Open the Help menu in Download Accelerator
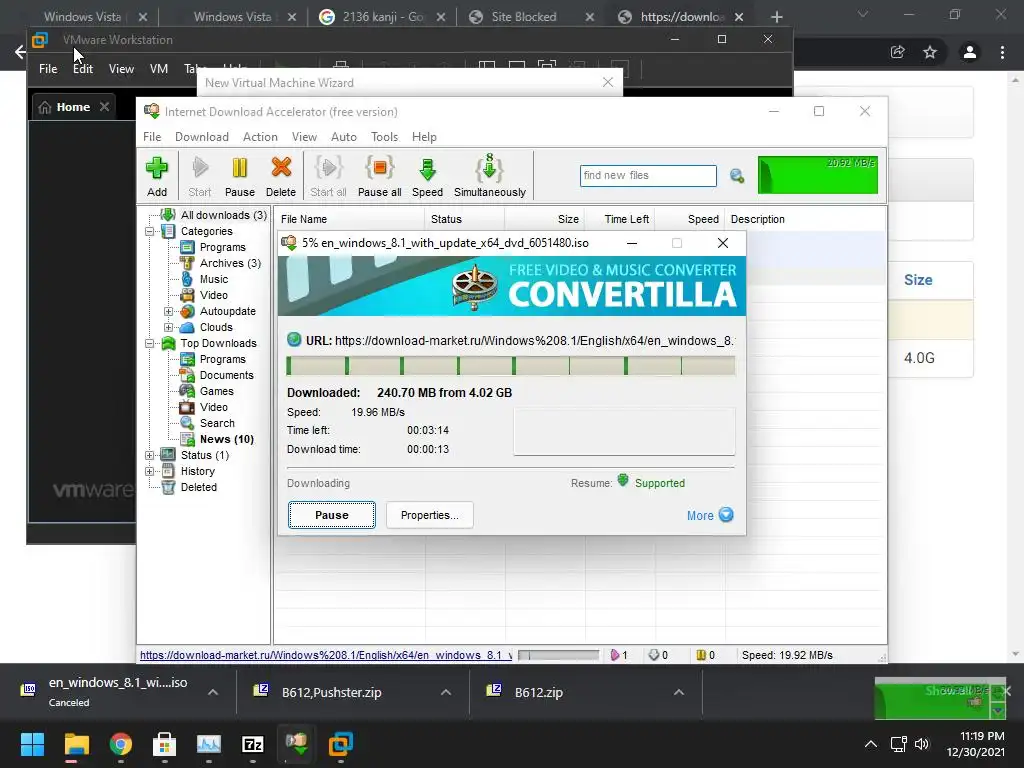1024x768 pixels. pos(424,136)
